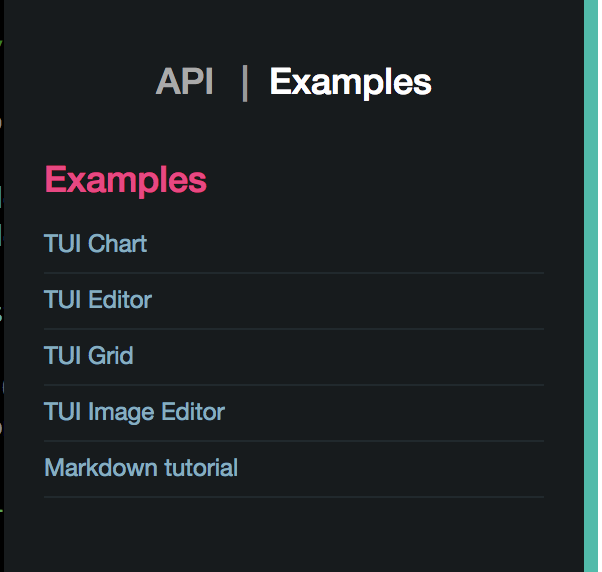This screenshot has width=602, height=572.
Task: Click the pink Examples heading
Action: coord(126,180)
